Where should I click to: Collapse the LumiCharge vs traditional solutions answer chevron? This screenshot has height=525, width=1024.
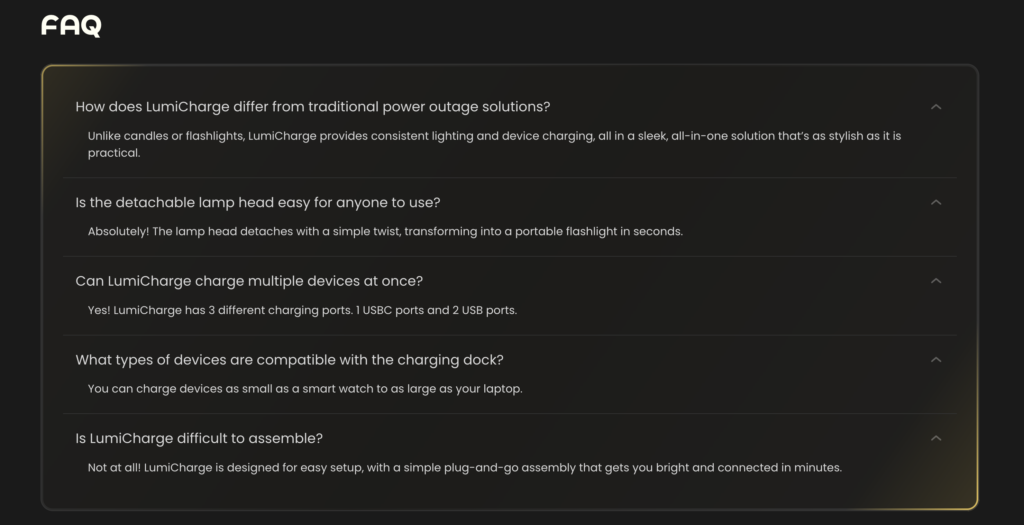point(936,107)
